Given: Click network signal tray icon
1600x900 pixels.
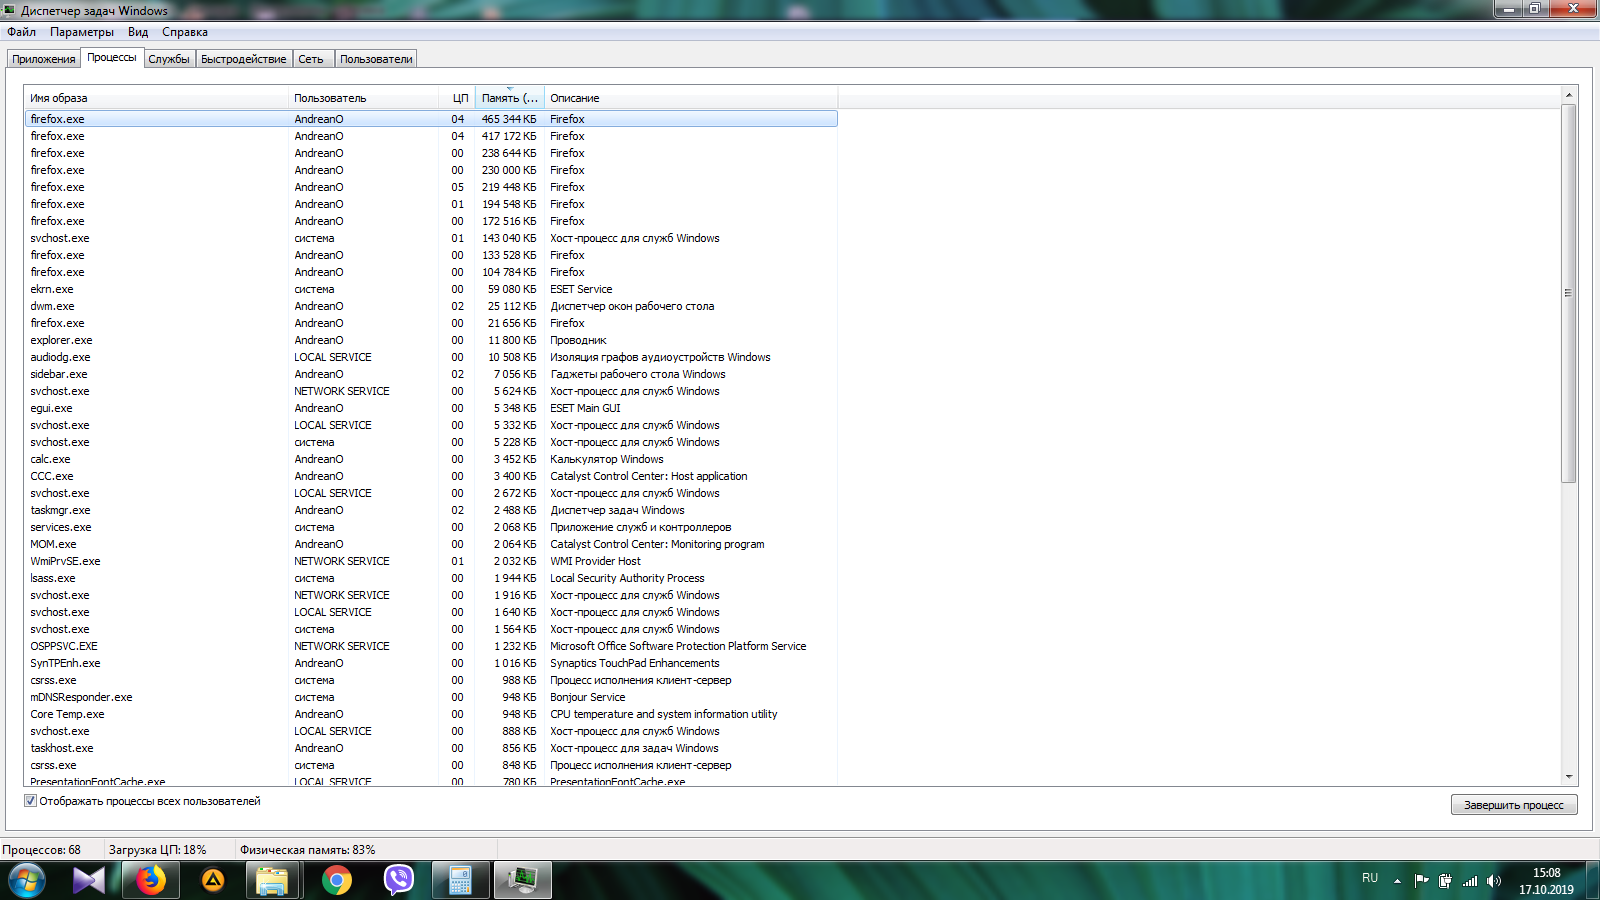Looking at the screenshot, I should point(1470,881).
